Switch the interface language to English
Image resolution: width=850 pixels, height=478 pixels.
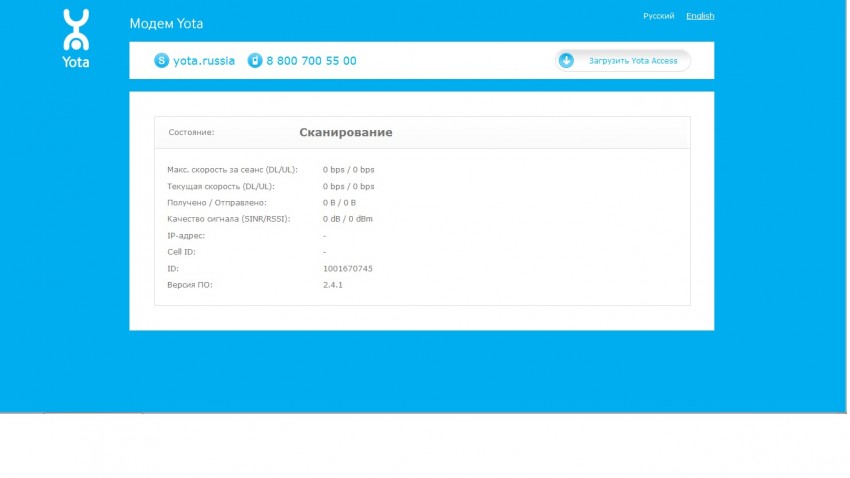point(700,16)
